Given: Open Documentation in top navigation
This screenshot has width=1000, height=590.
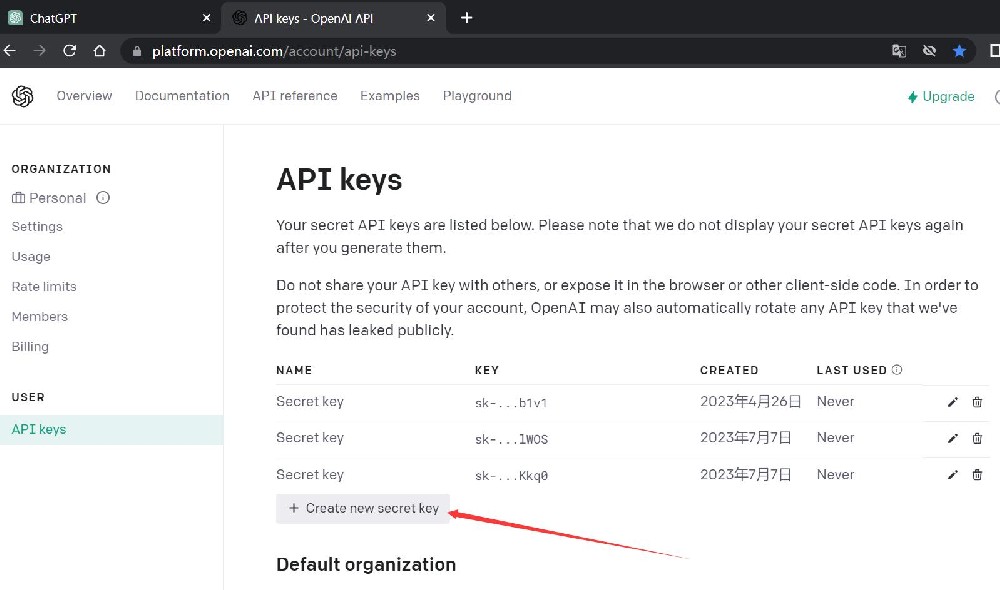Looking at the screenshot, I should 182,96.
